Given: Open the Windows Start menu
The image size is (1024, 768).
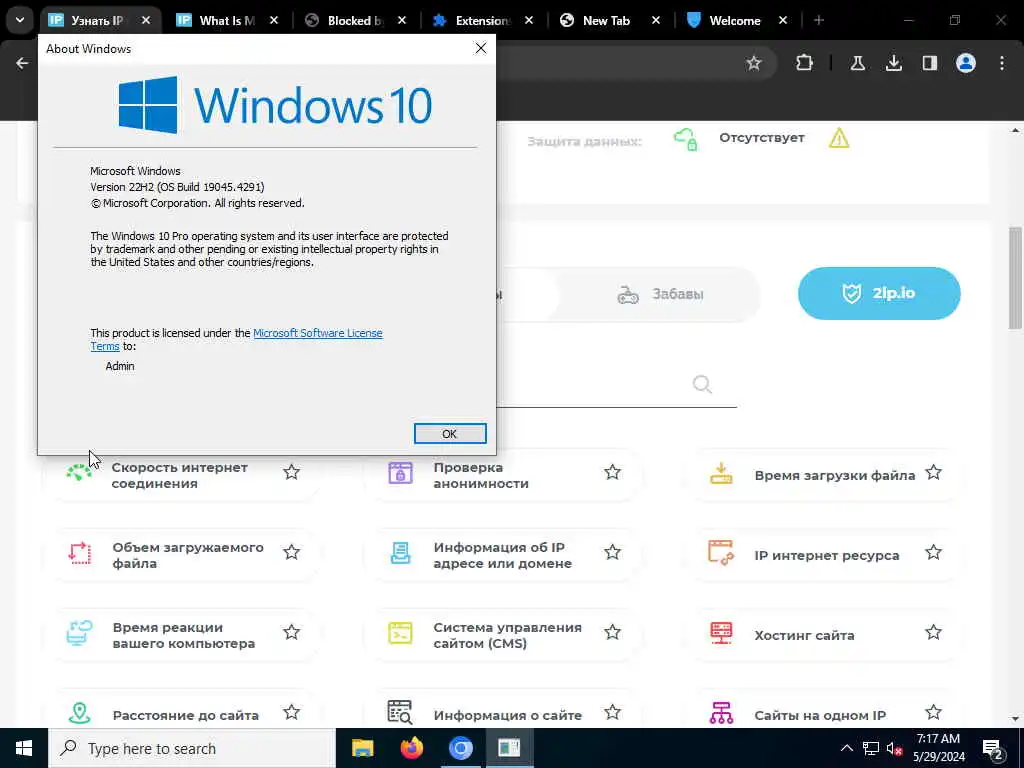Looking at the screenshot, I should coord(24,748).
